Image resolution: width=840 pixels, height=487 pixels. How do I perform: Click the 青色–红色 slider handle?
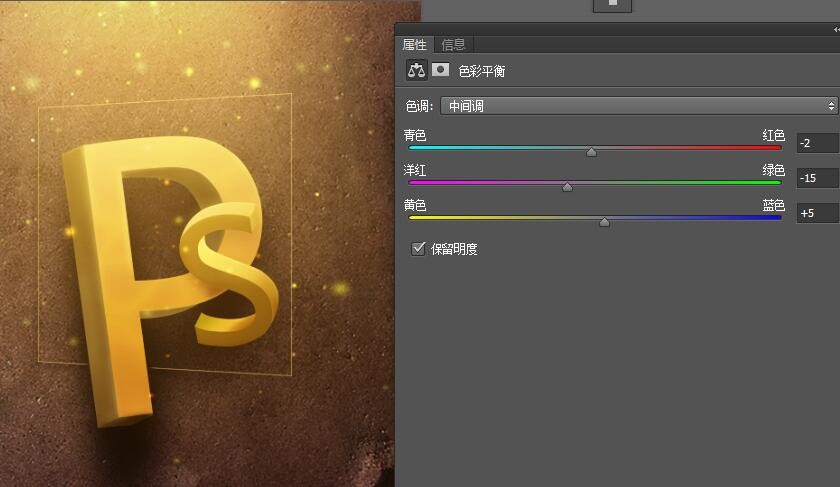click(x=591, y=152)
